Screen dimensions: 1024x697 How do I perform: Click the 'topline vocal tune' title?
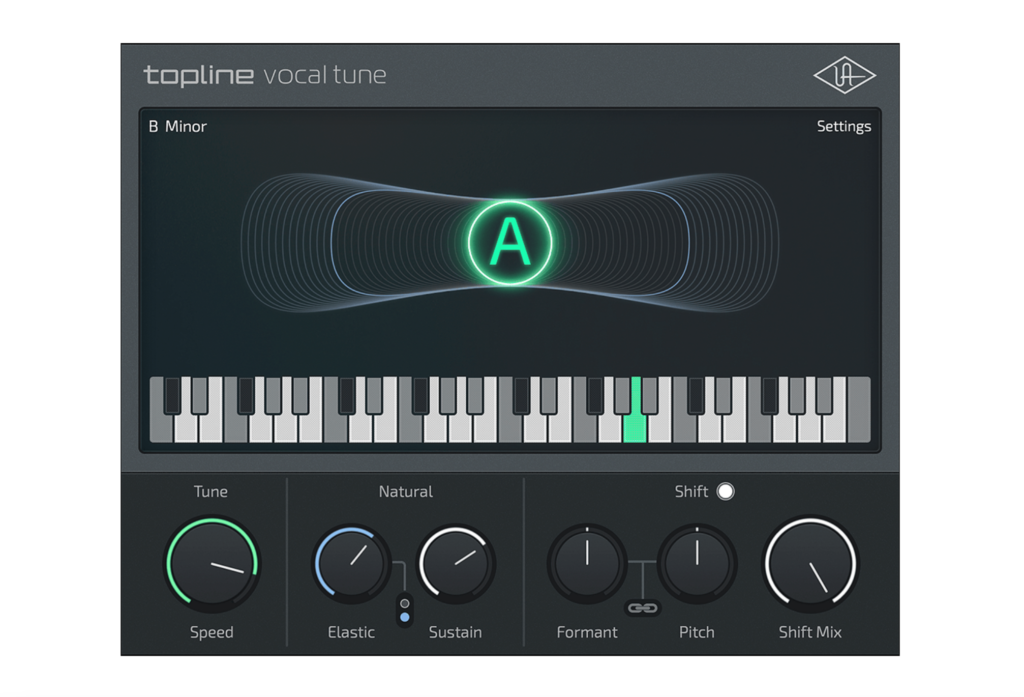[x=264, y=76]
